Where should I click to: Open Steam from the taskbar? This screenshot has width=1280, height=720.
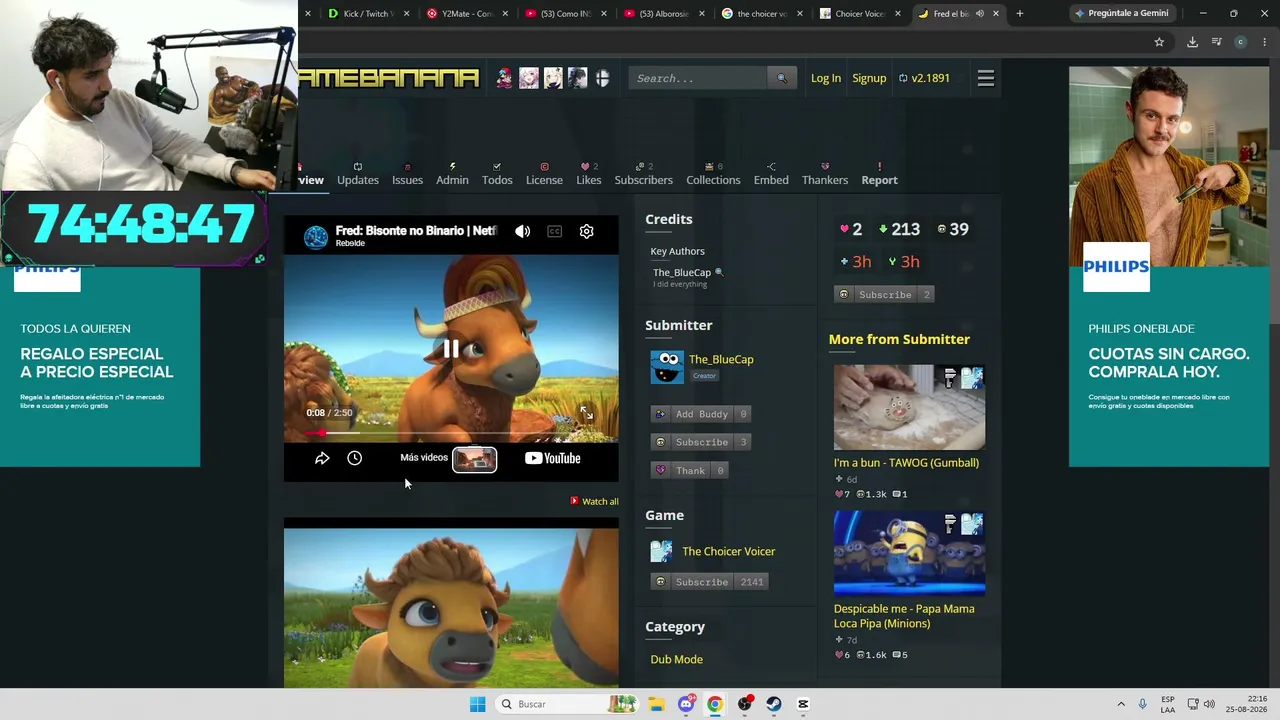774,704
